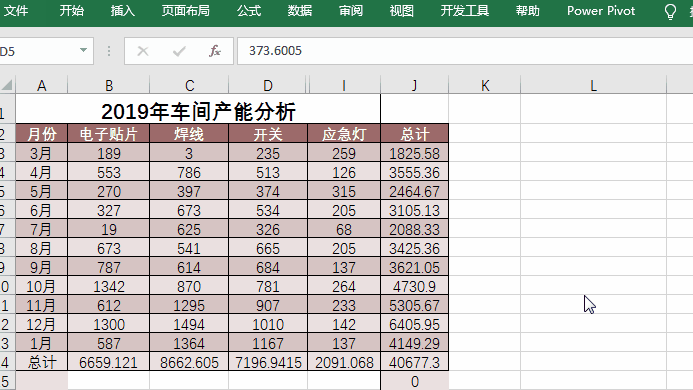Open the Name Box dropdown arrow
This screenshot has height=390, width=693.
pyautogui.click(x=83, y=50)
